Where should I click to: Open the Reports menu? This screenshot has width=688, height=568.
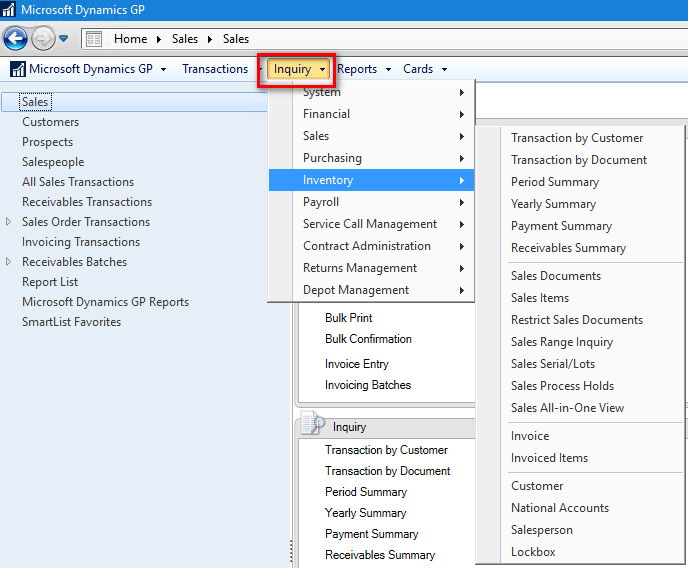364,69
